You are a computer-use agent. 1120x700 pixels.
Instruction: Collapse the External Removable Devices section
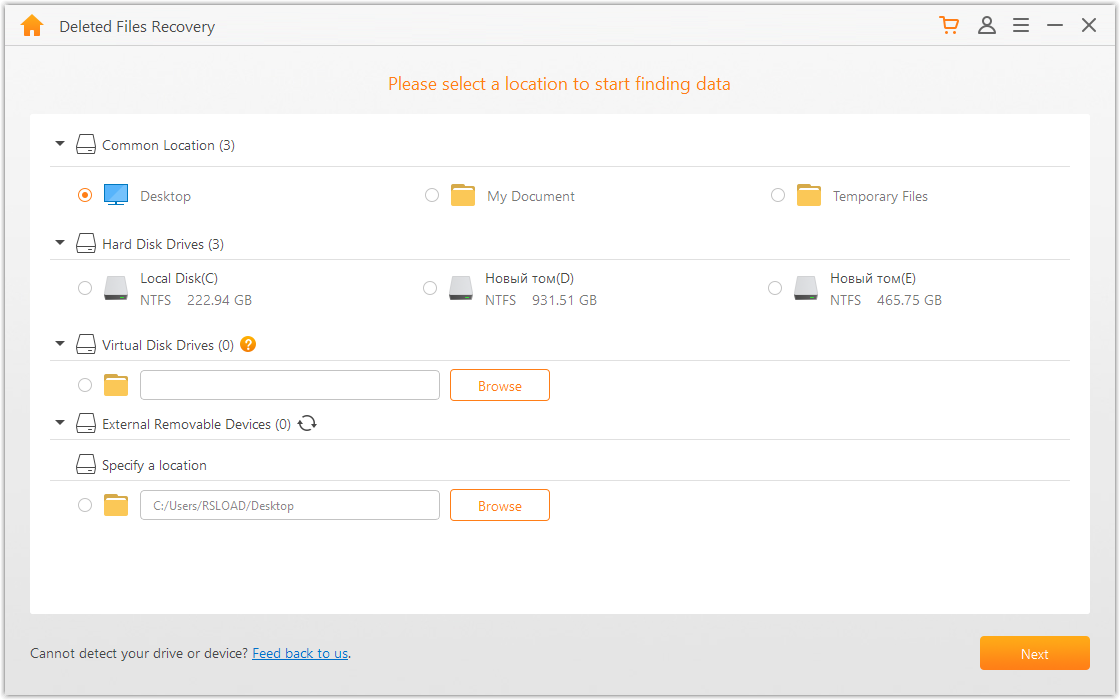60,424
